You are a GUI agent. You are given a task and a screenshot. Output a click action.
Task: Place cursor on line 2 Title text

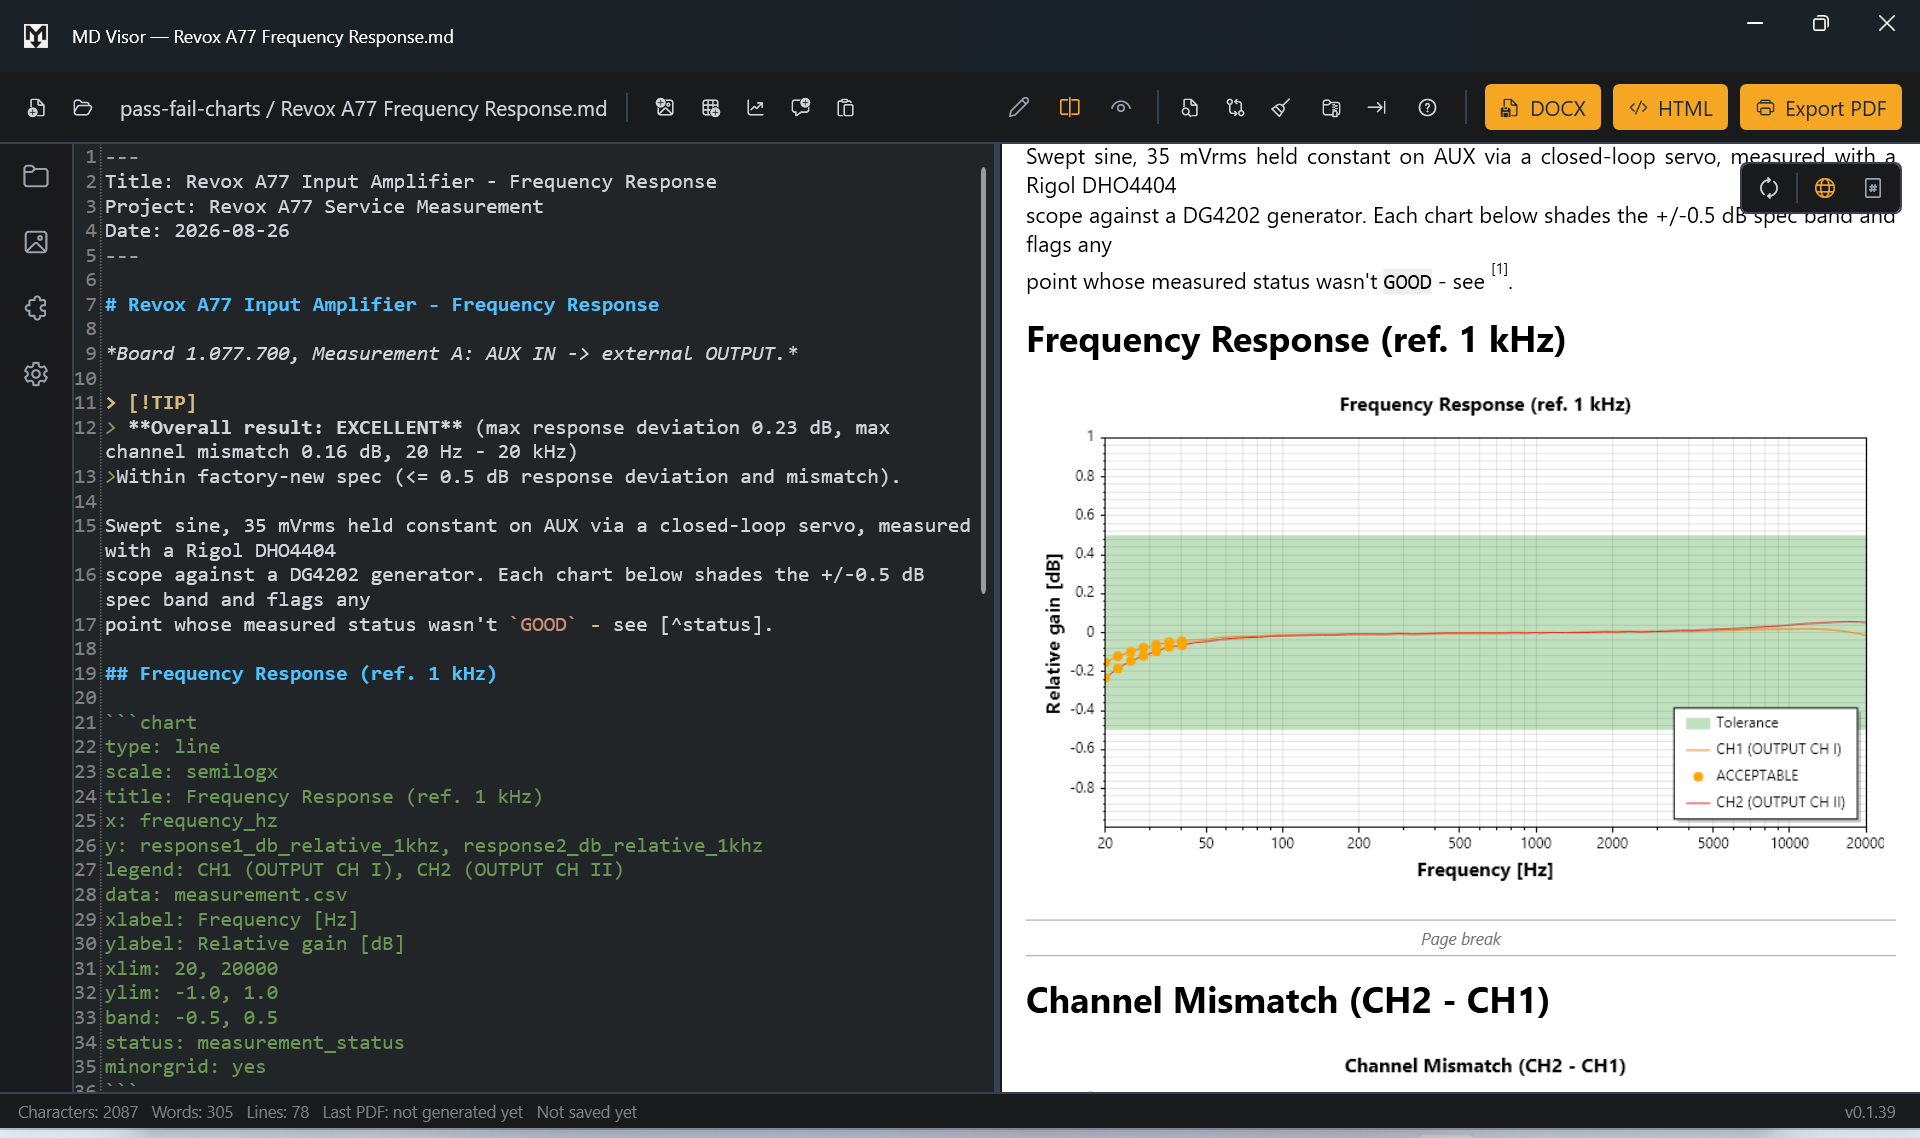tap(411, 182)
